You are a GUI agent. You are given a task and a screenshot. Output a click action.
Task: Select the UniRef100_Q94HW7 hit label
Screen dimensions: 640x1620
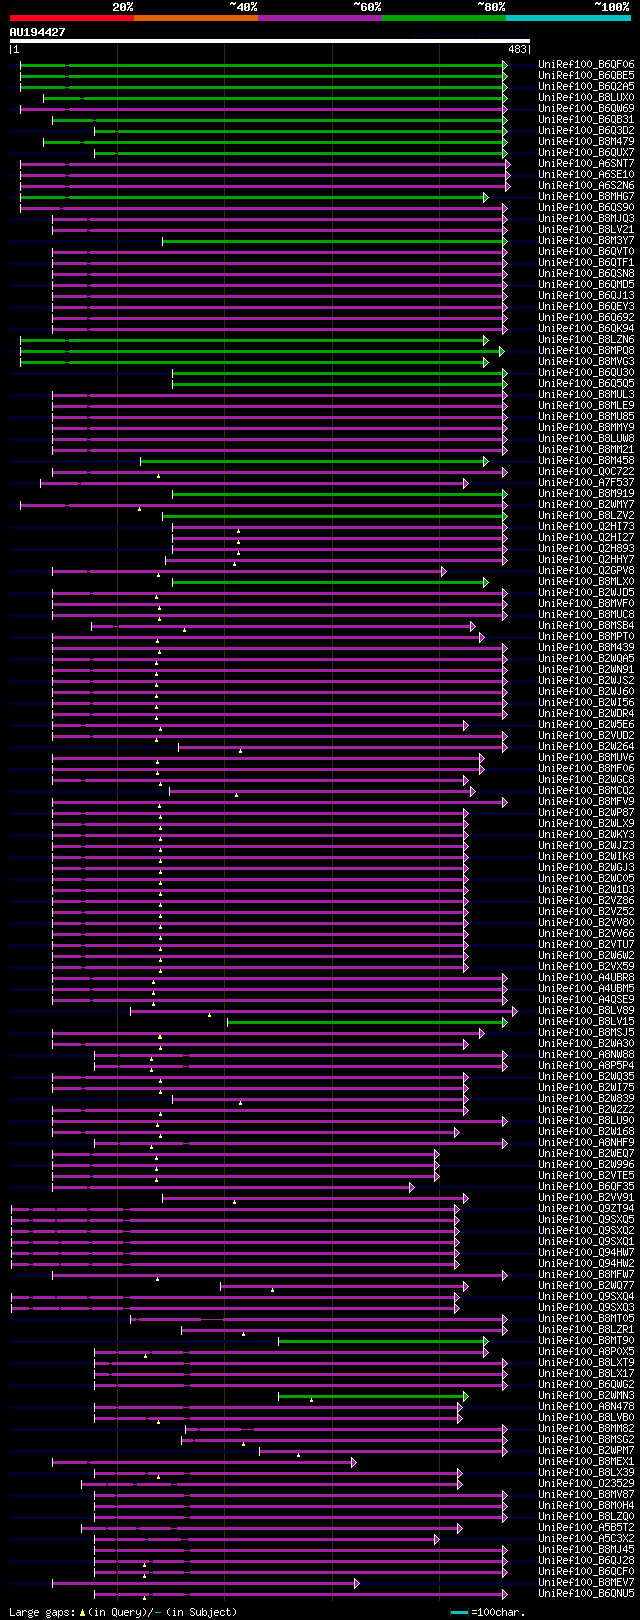click(x=586, y=1252)
